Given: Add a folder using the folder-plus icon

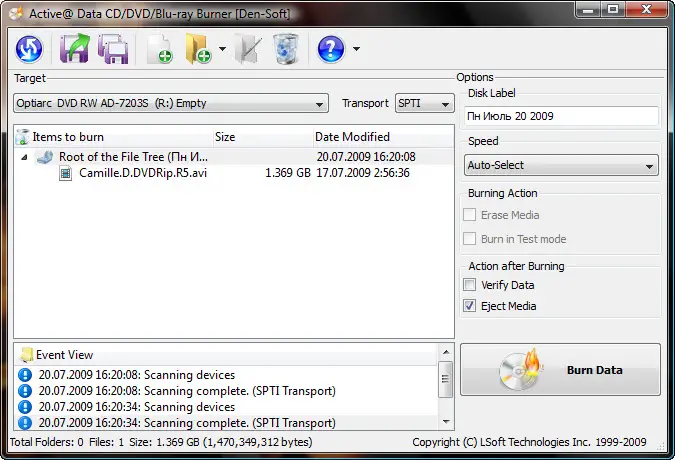Looking at the screenshot, I should click(198, 49).
